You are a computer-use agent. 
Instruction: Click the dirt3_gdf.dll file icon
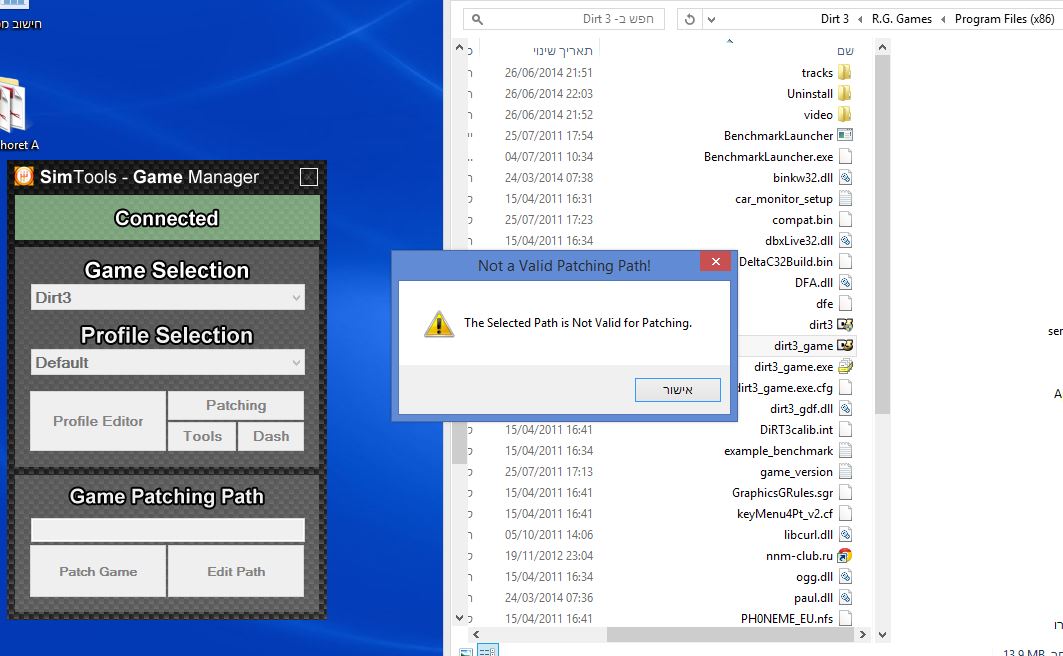point(845,408)
